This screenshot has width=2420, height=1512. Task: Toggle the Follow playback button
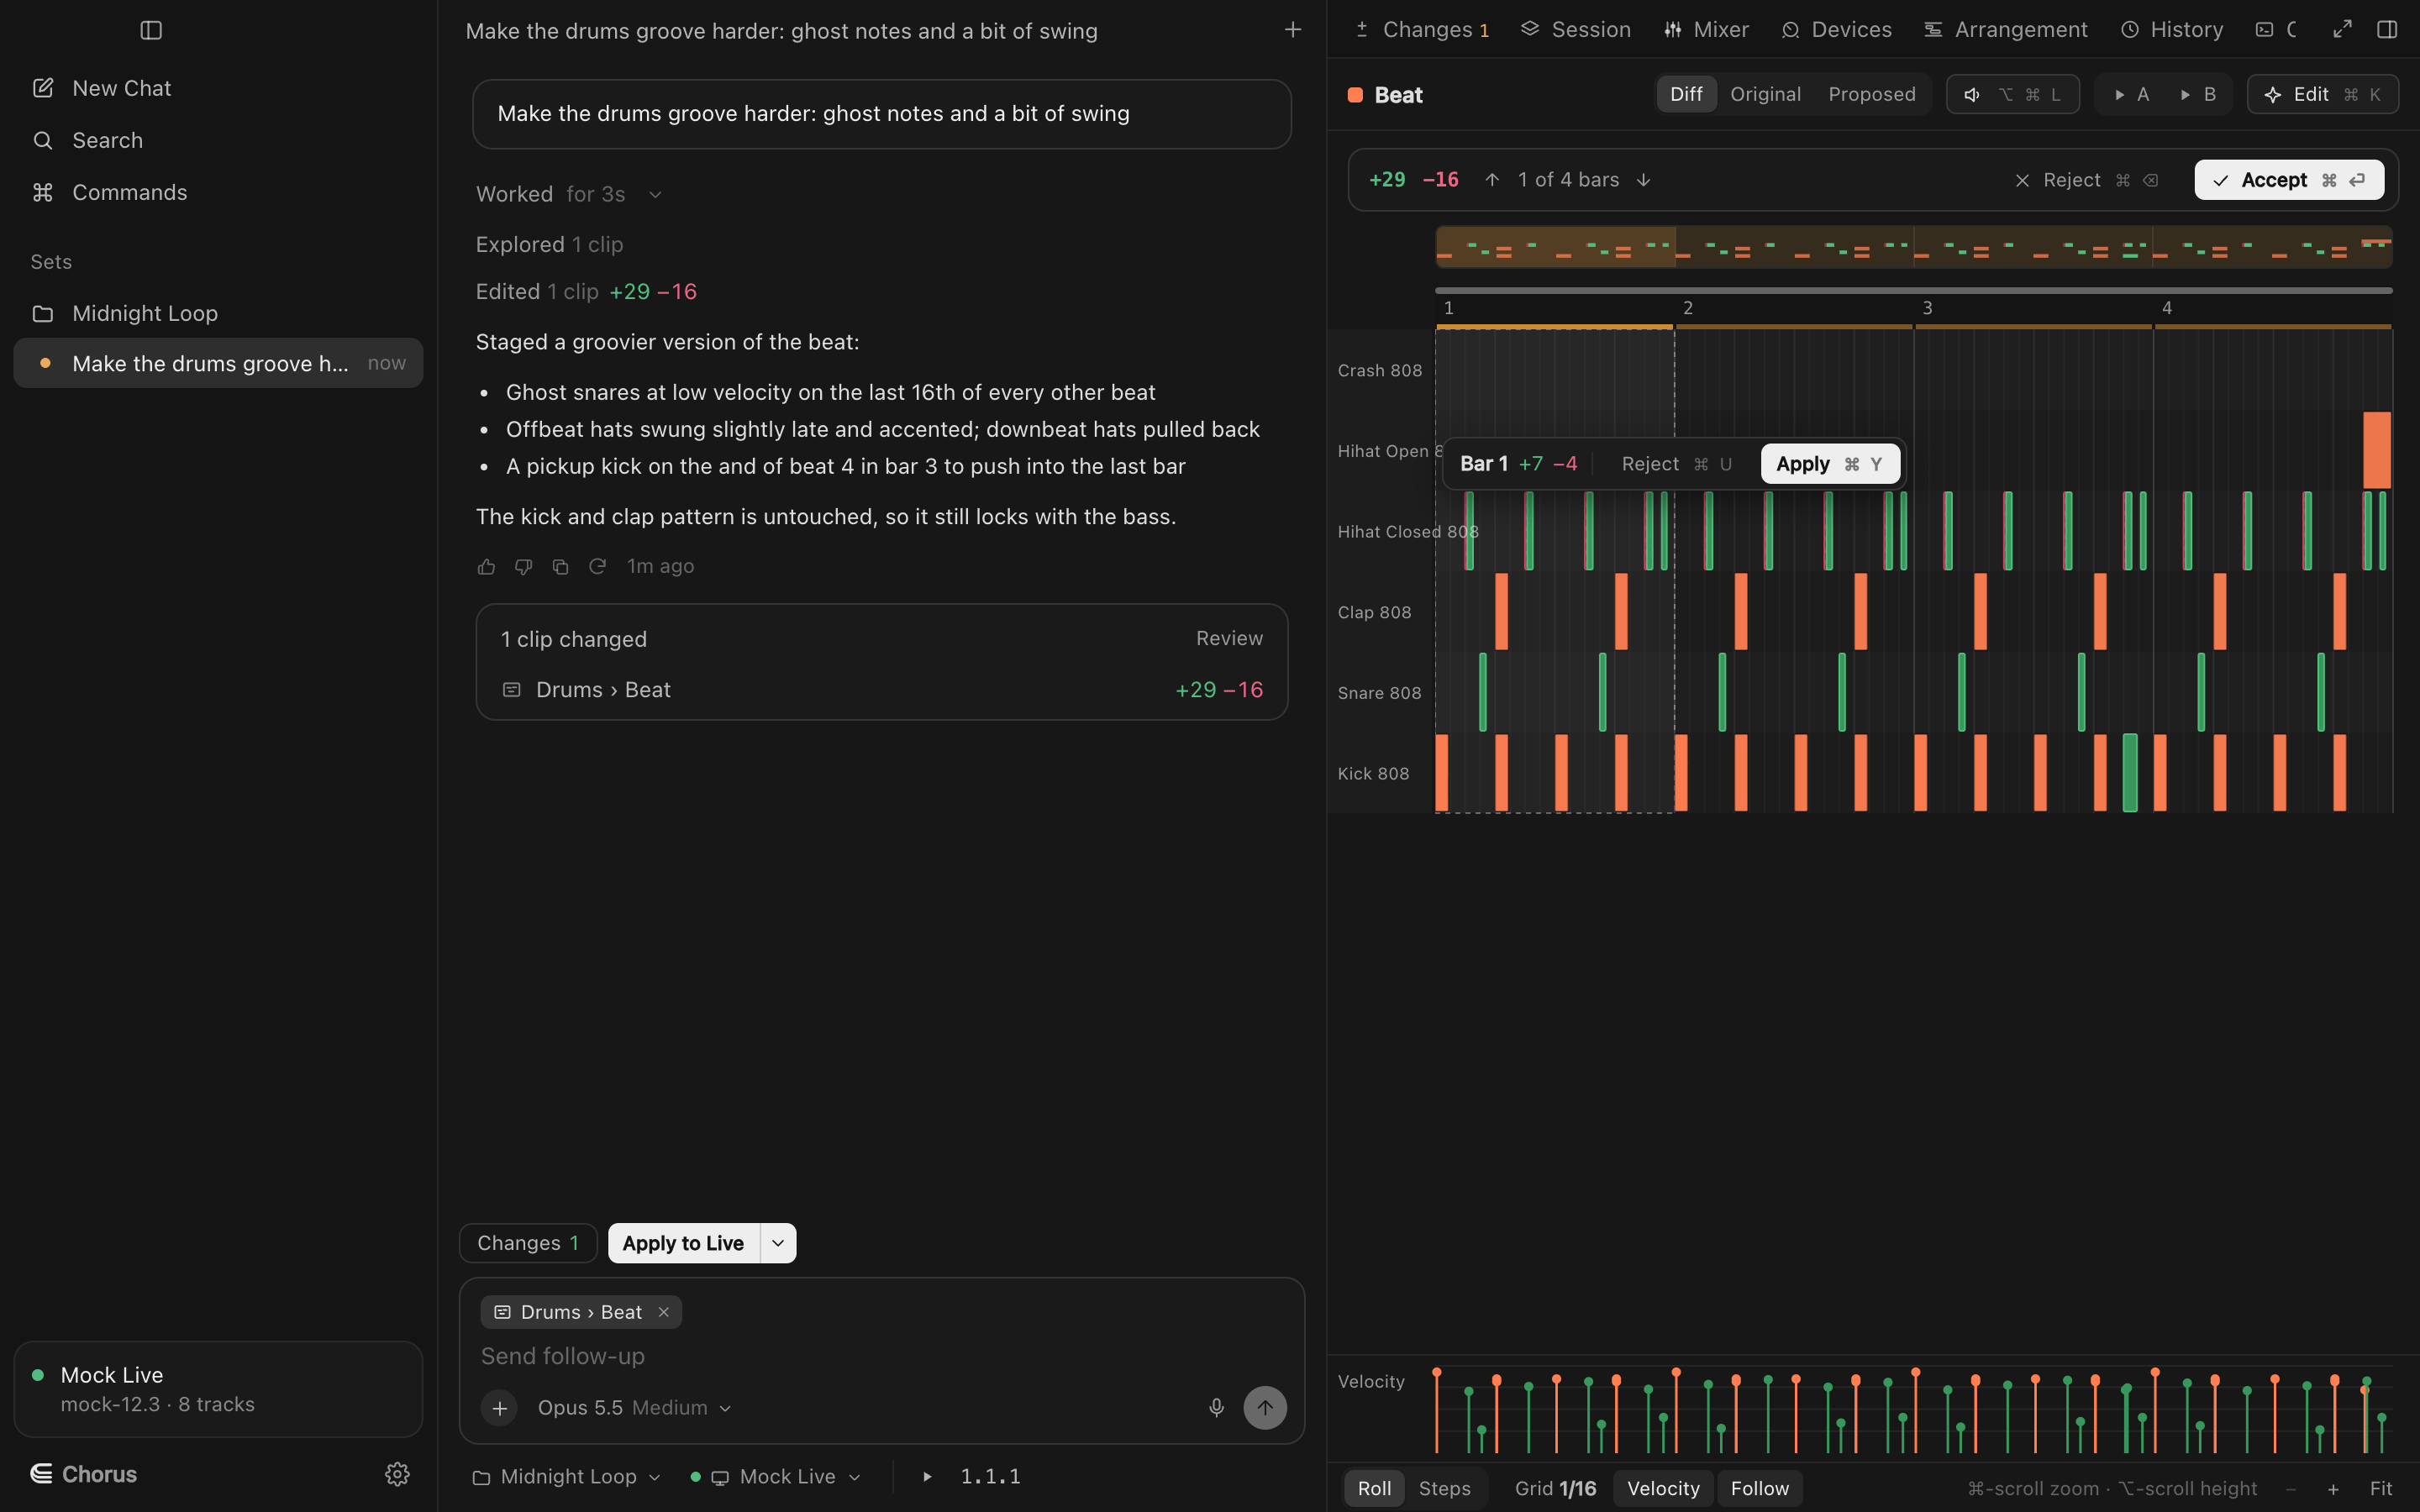[1760, 1488]
